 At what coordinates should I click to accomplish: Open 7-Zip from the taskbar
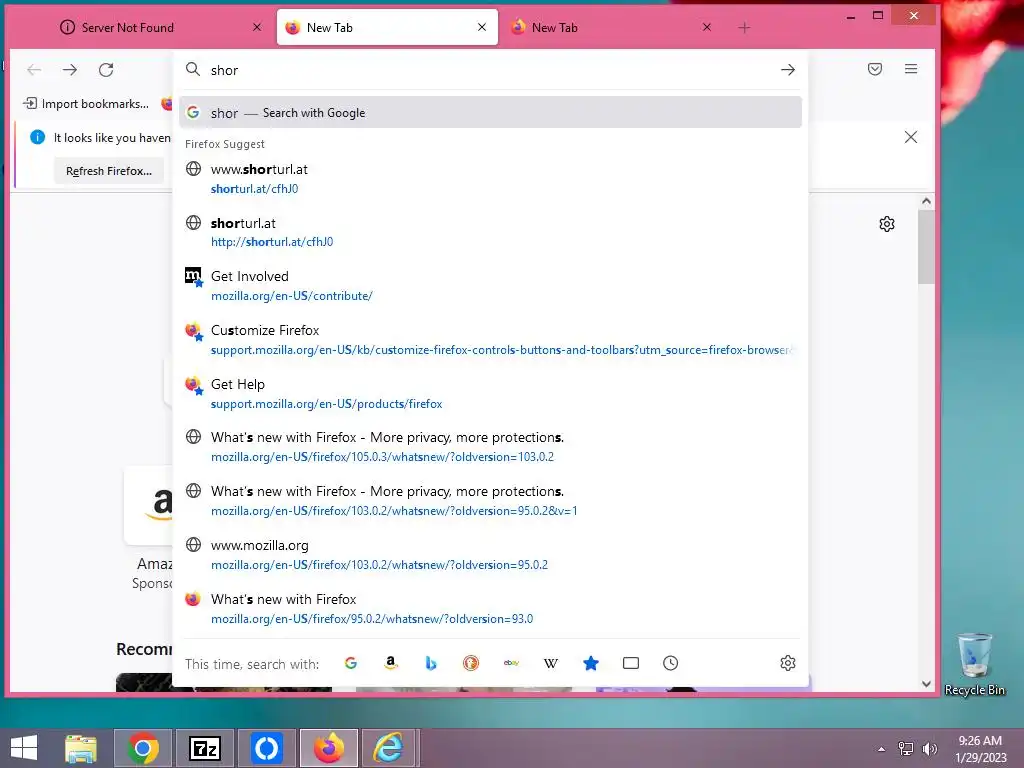tap(204, 748)
